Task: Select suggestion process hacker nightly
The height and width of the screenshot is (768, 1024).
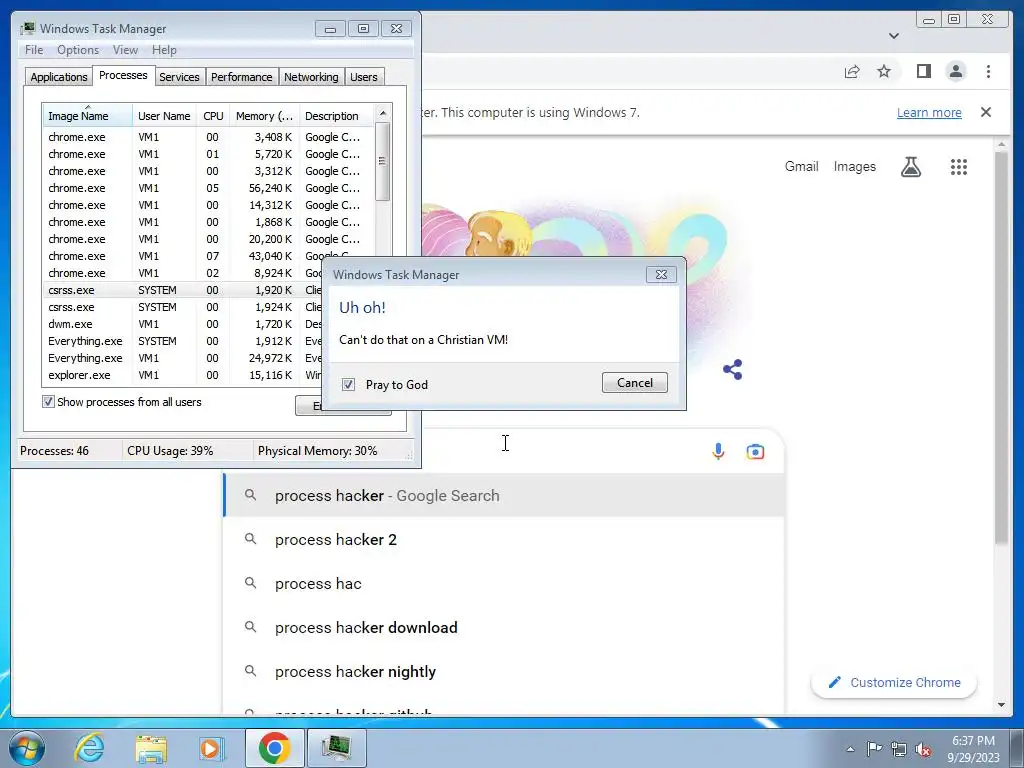Action: click(x=504, y=671)
